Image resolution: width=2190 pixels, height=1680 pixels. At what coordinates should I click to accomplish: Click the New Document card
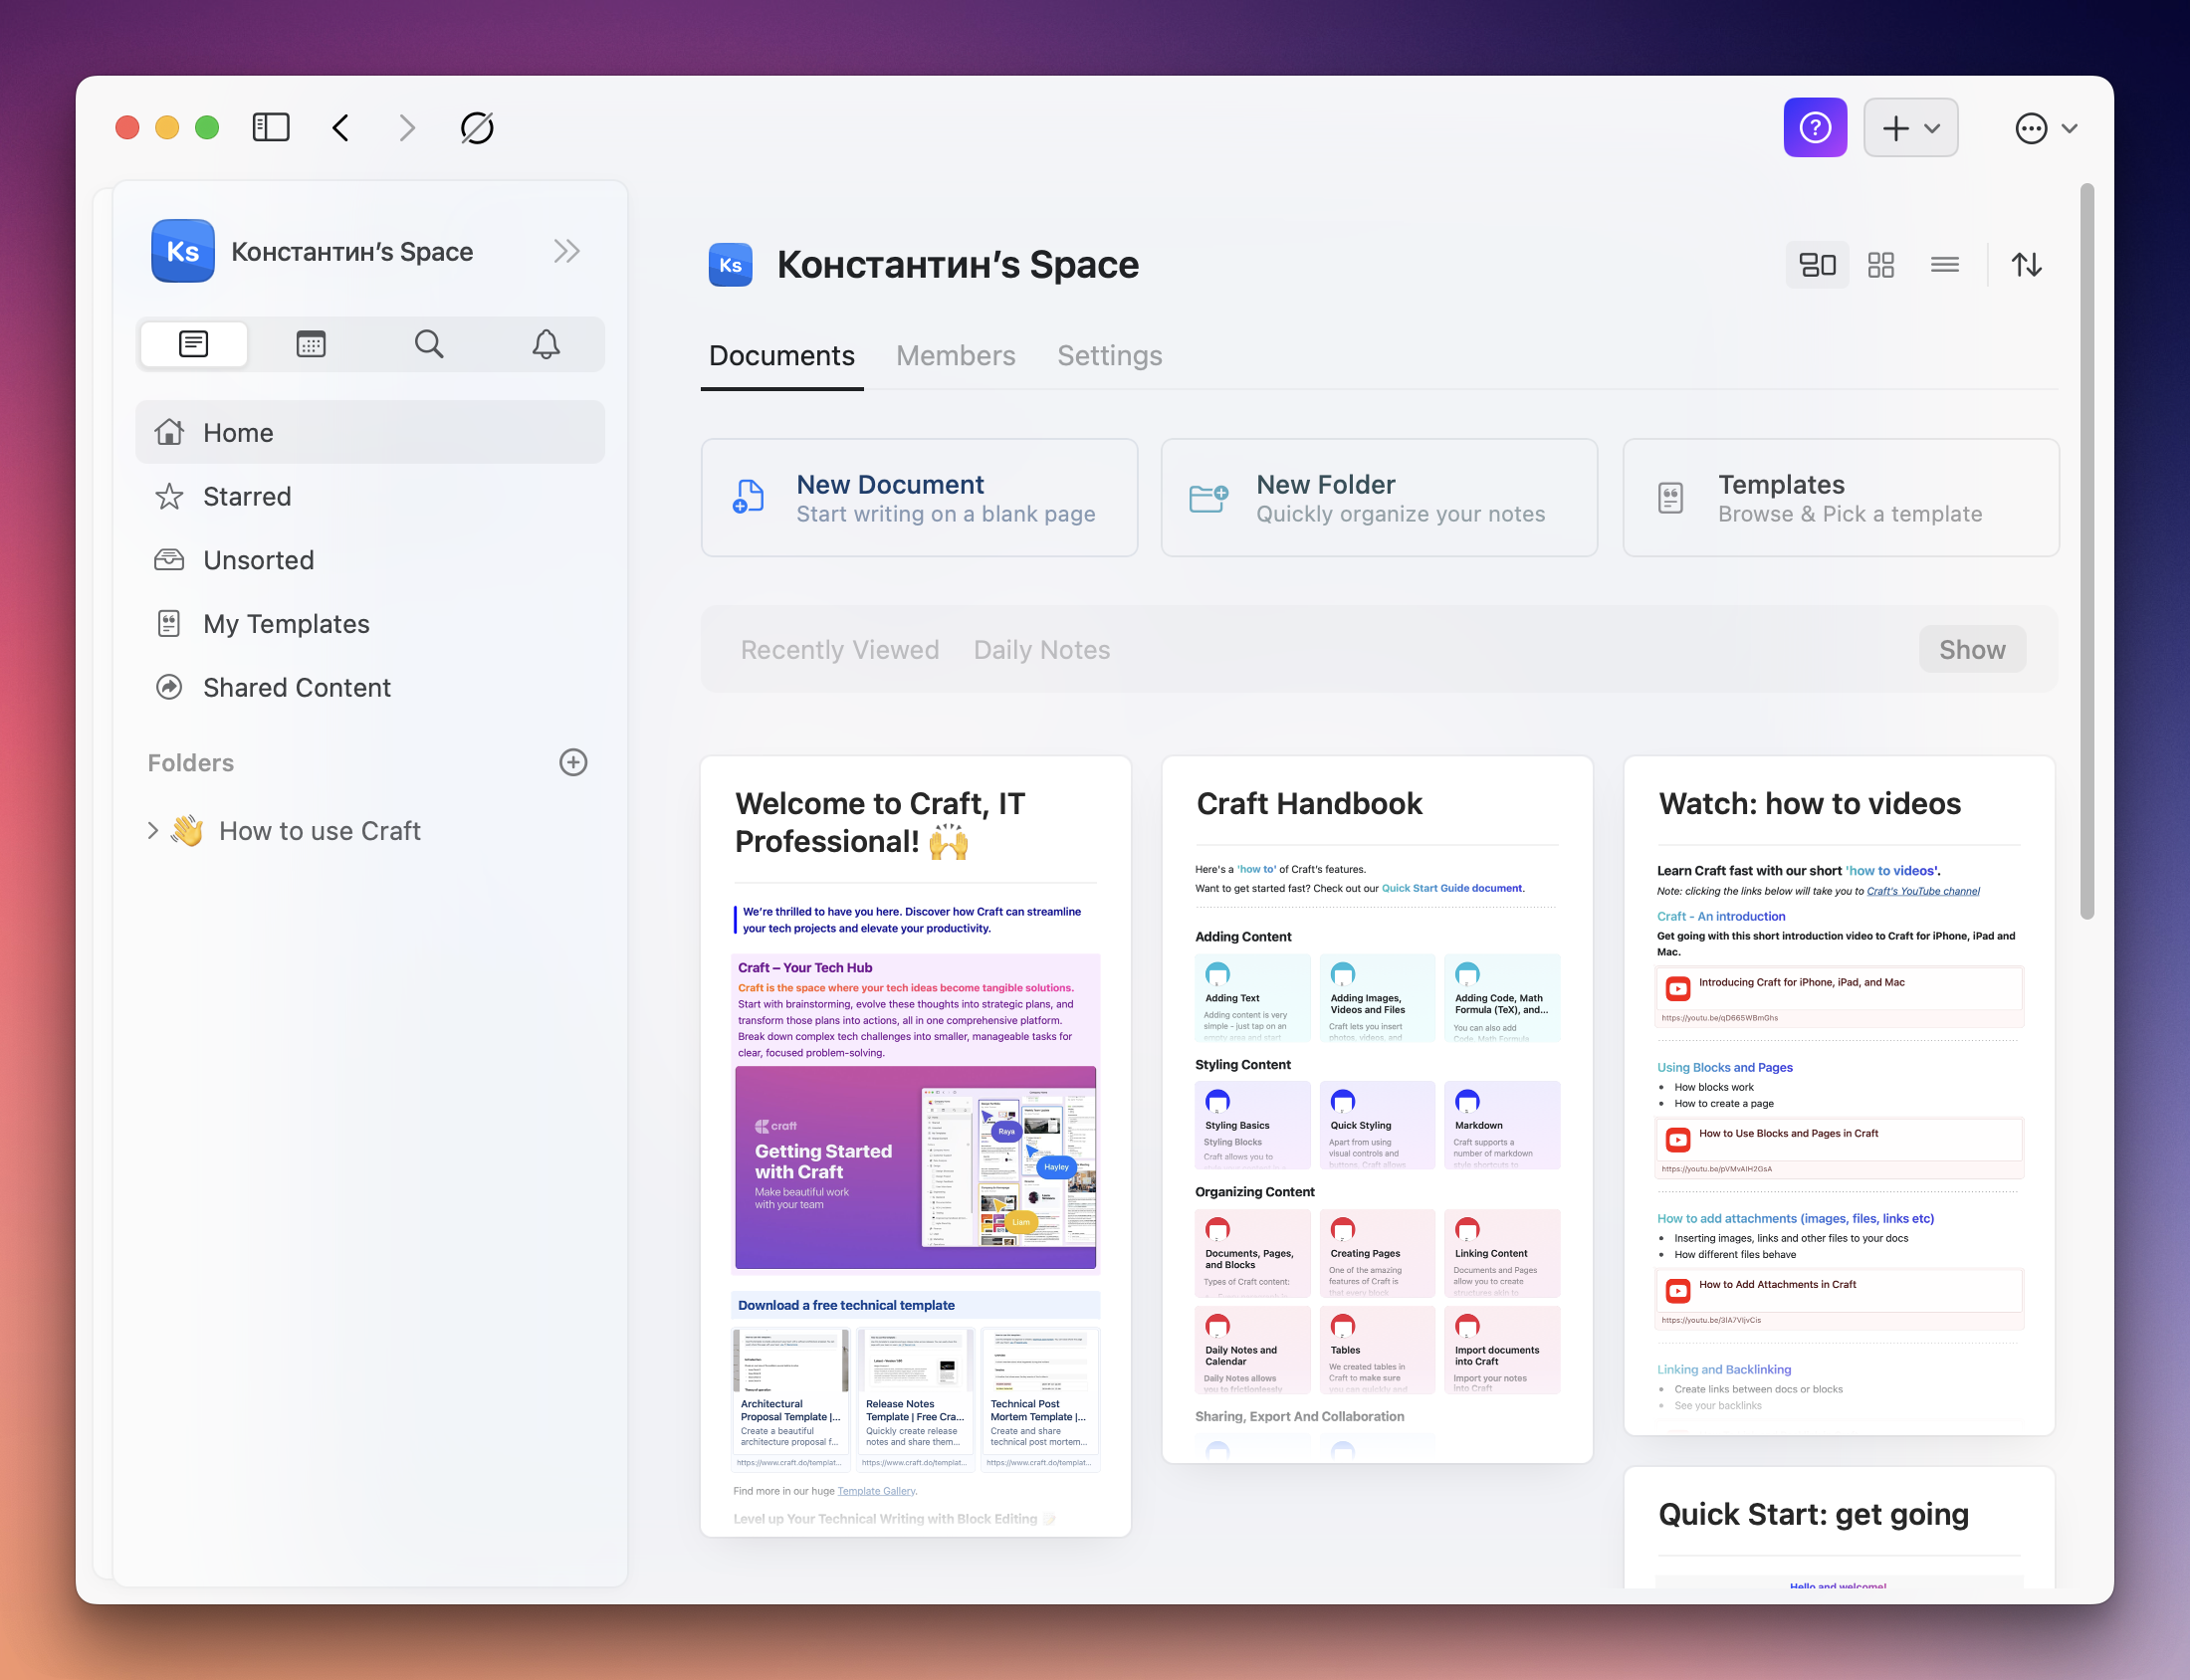pos(919,498)
